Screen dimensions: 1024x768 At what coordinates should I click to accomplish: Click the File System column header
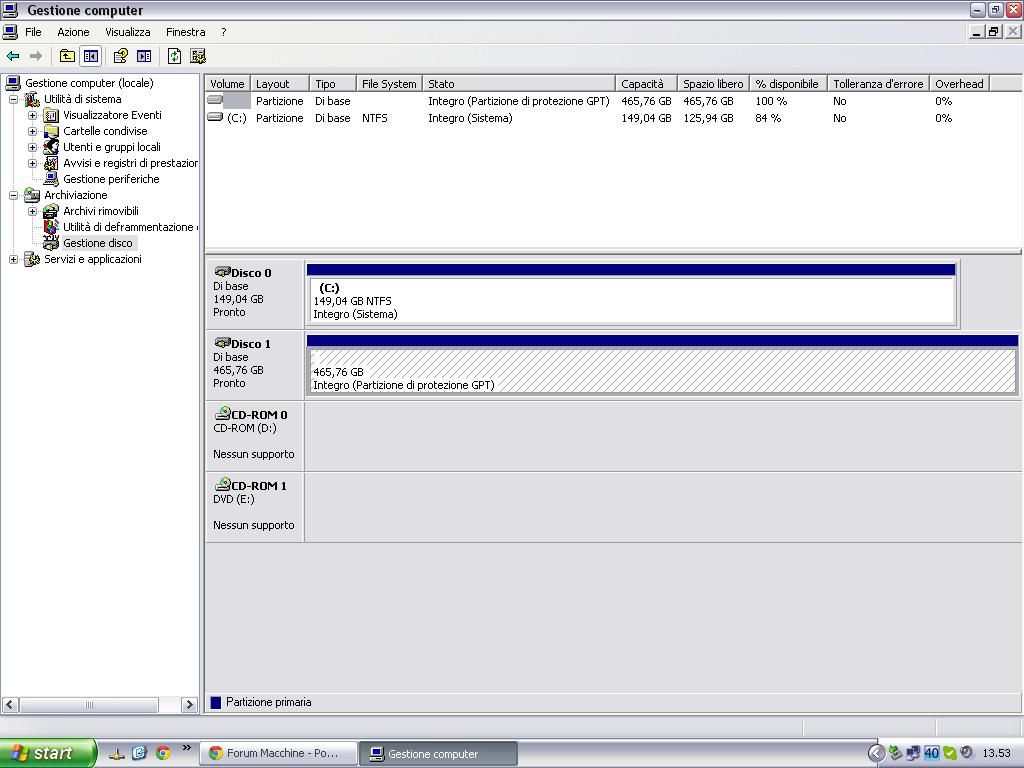pos(389,84)
